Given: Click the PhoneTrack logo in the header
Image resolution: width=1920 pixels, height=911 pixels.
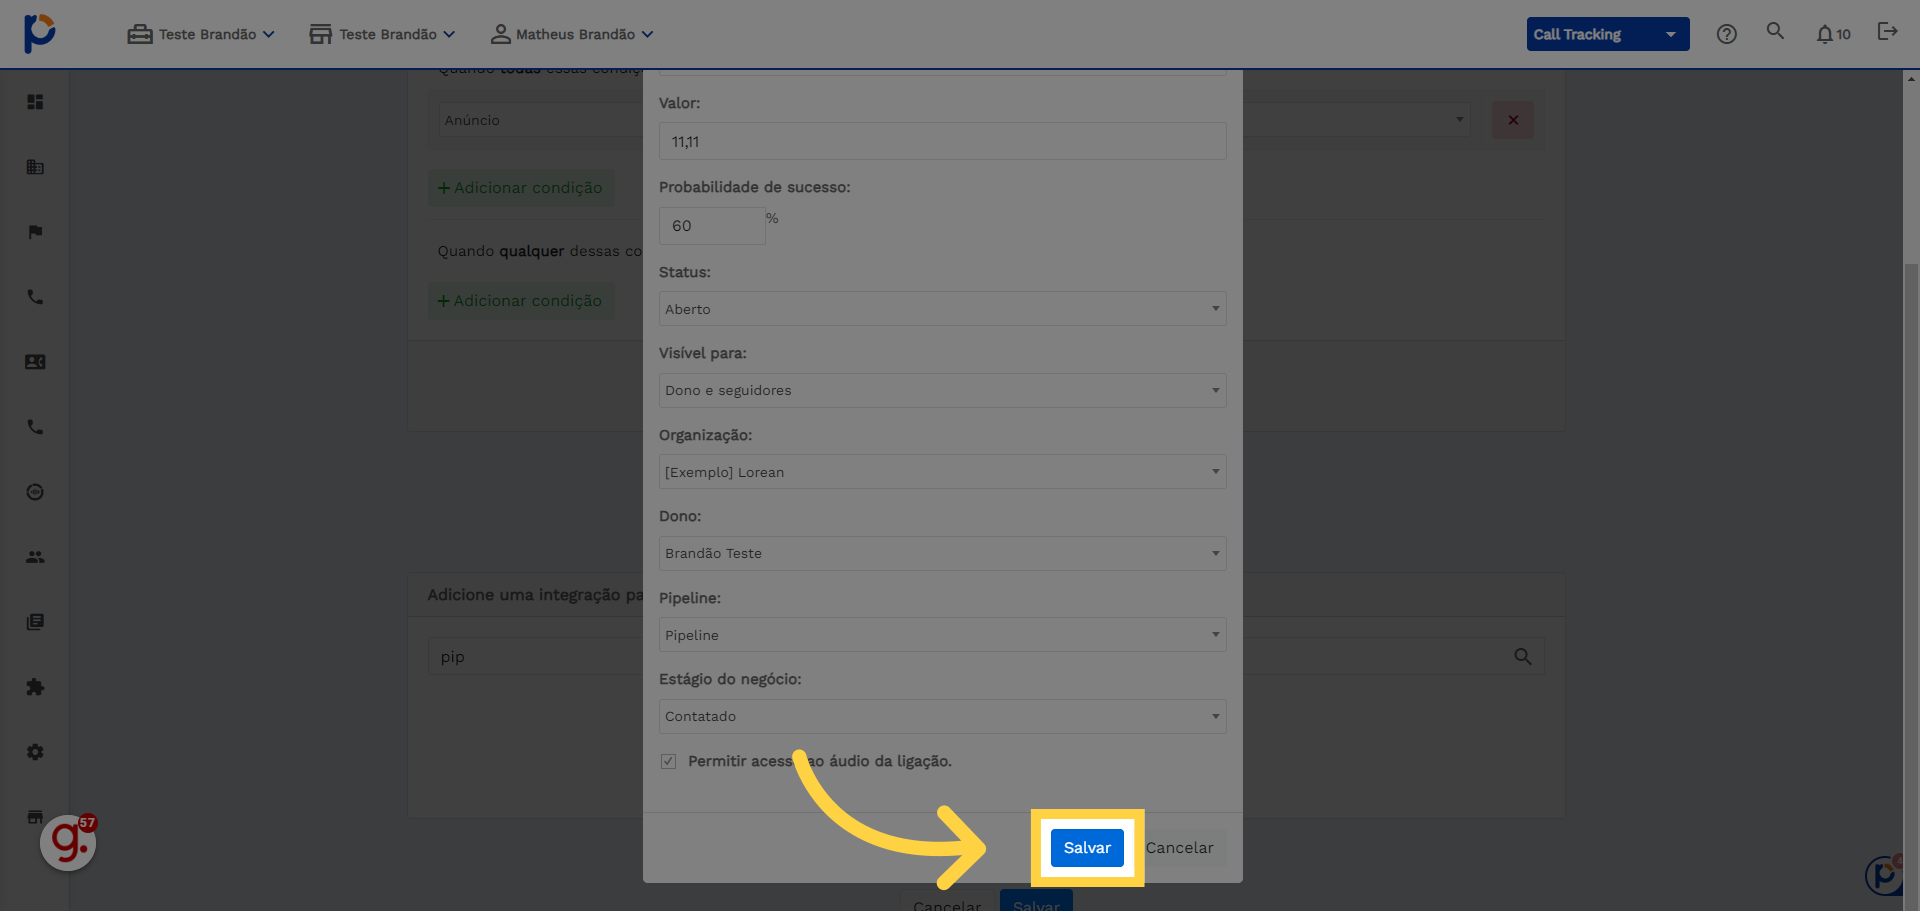Looking at the screenshot, I should [x=39, y=33].
